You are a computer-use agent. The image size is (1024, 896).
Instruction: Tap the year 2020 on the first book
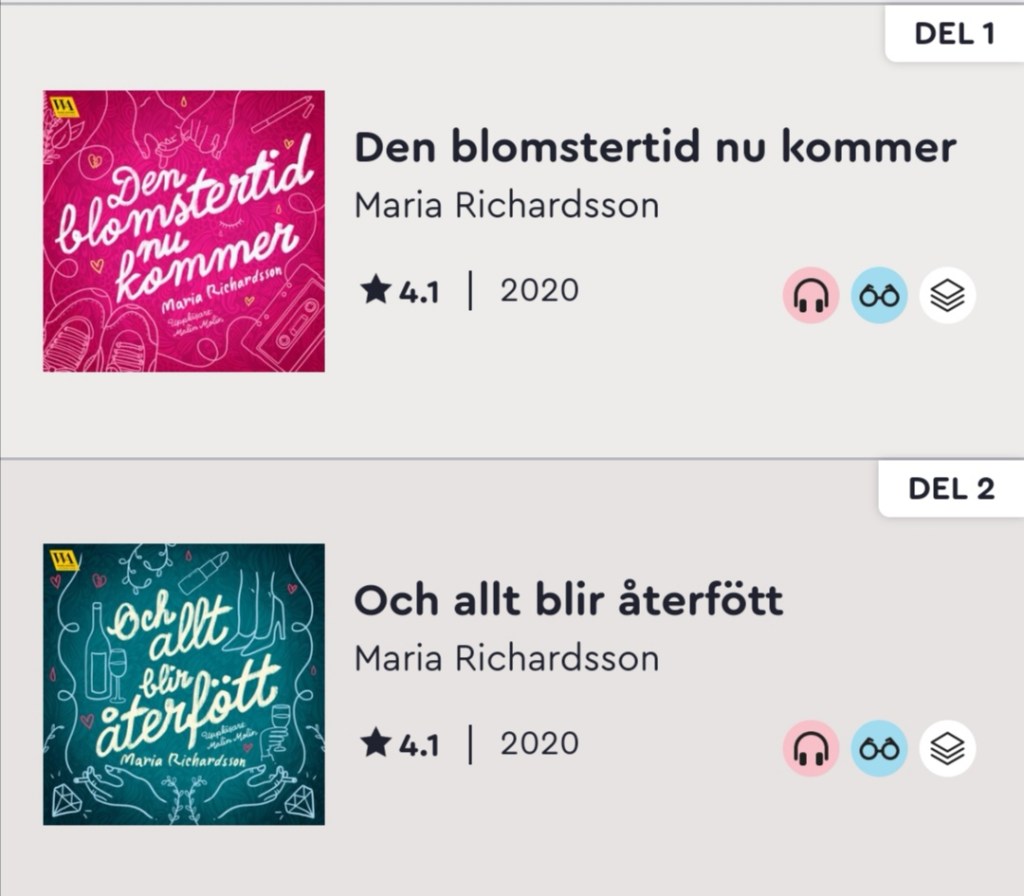(539, 290)
